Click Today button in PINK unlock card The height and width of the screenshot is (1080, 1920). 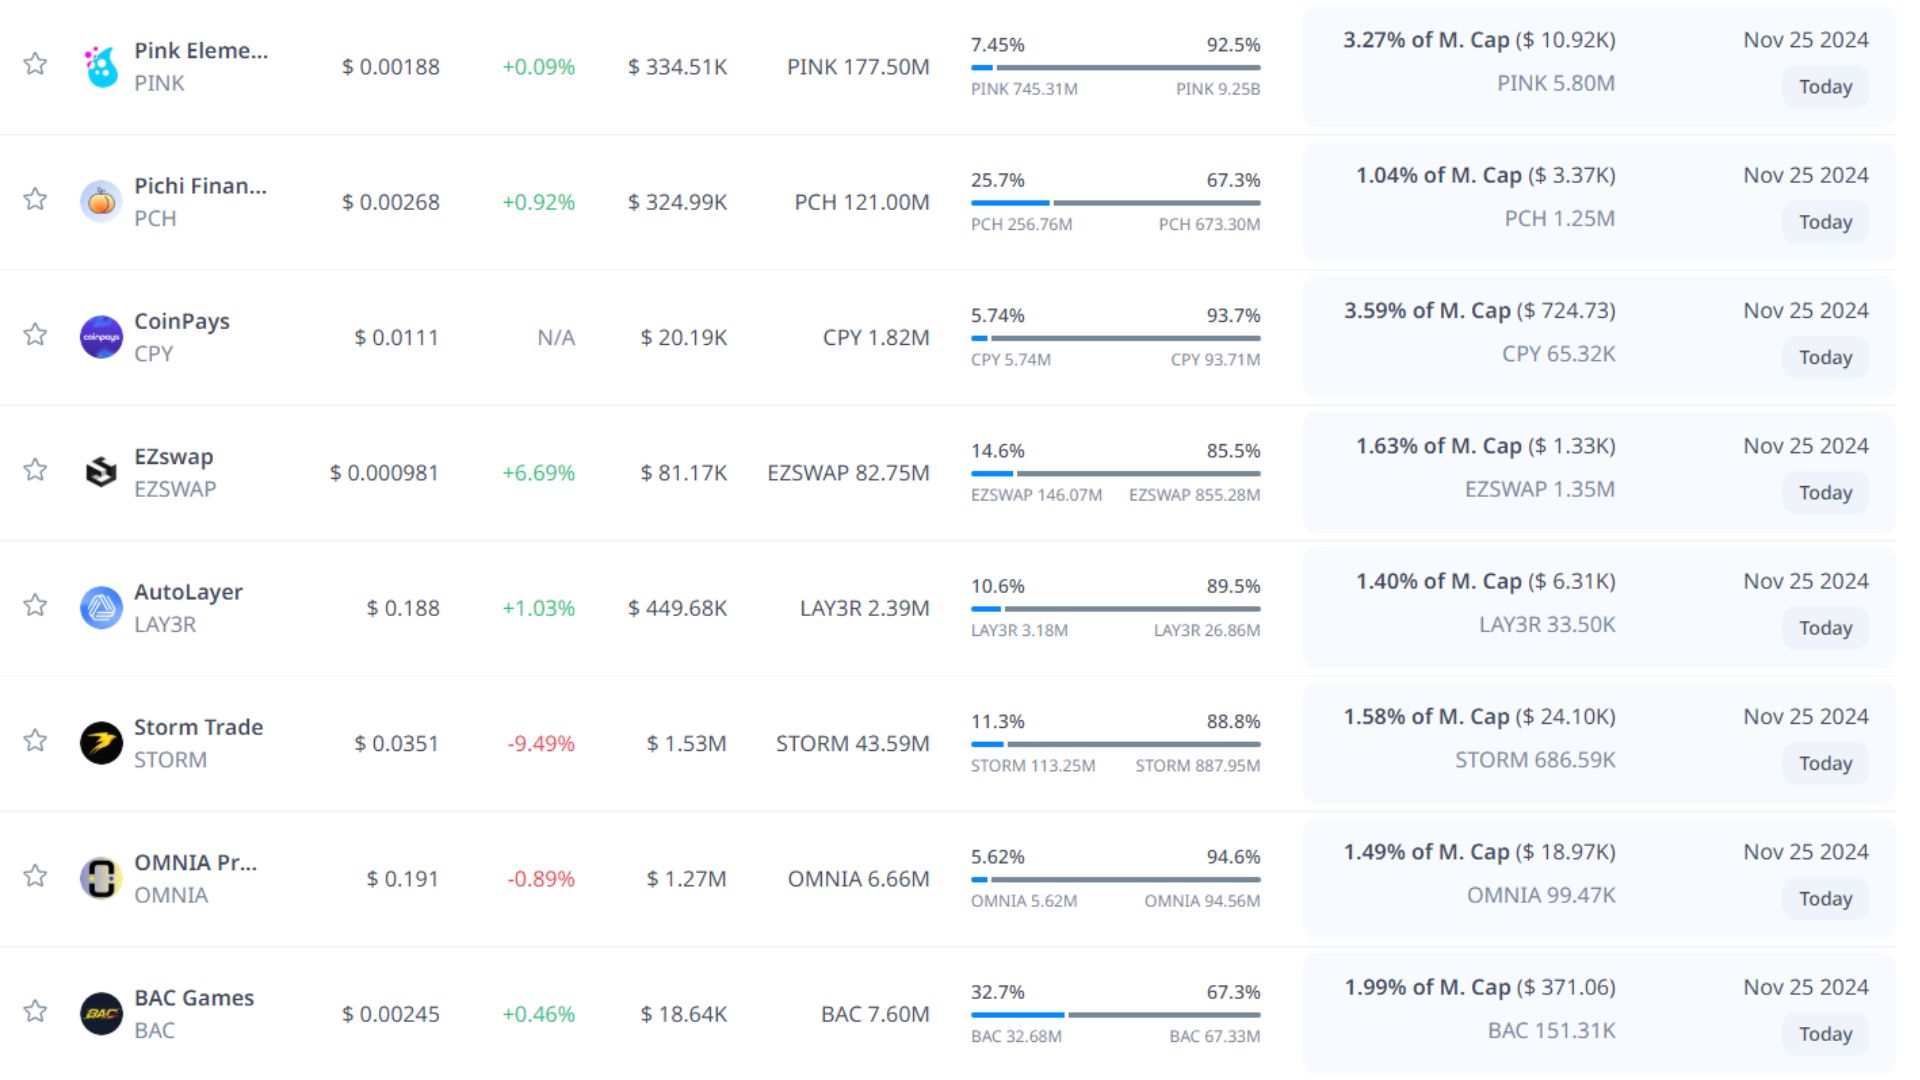point(1825,87)
